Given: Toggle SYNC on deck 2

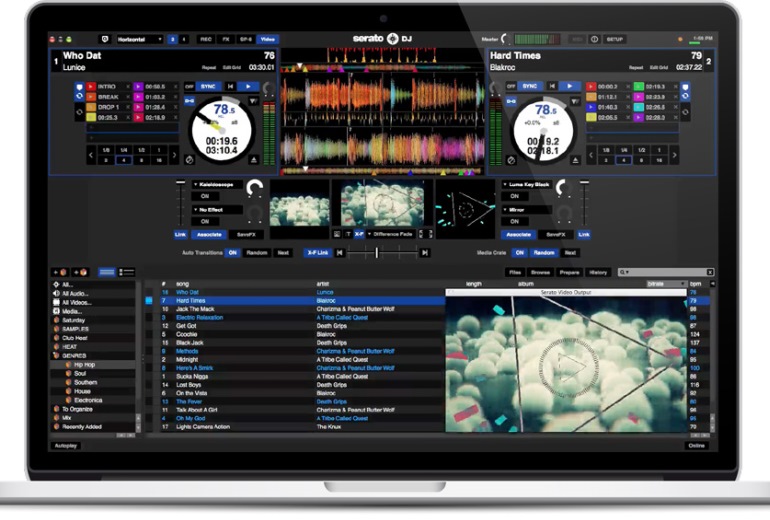Looking at the screenshot, I should click(530, 86).
